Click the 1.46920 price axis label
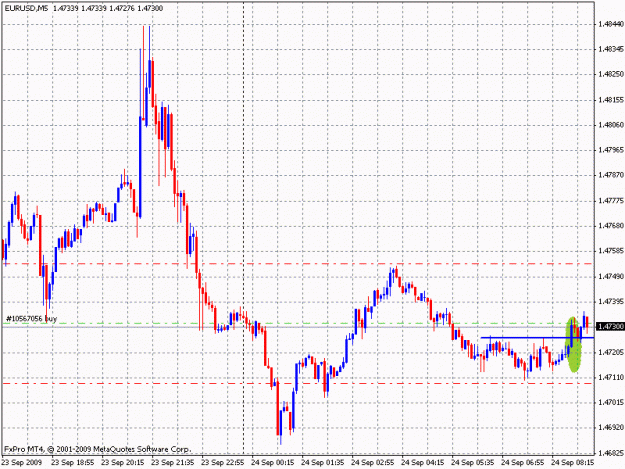This screenshot has height=469, width=625. pyautogui.click(x=611, y=428)
